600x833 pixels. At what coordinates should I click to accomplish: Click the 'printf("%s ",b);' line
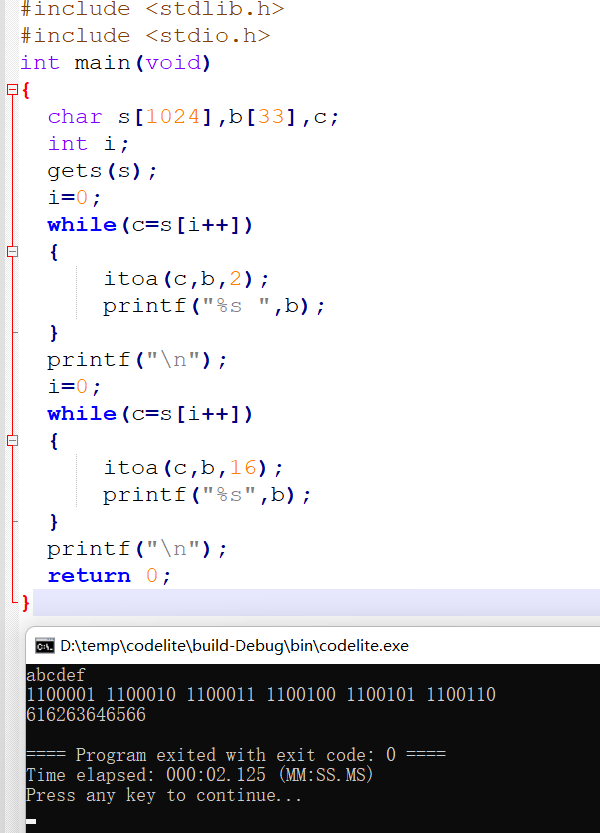pyautogui.click(x=214, y=306)
